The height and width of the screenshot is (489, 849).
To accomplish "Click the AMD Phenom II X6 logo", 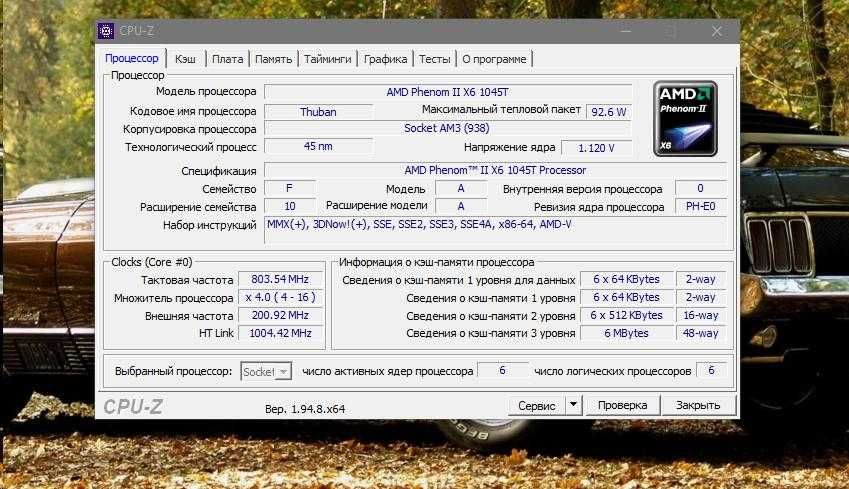I will (685, 119).
